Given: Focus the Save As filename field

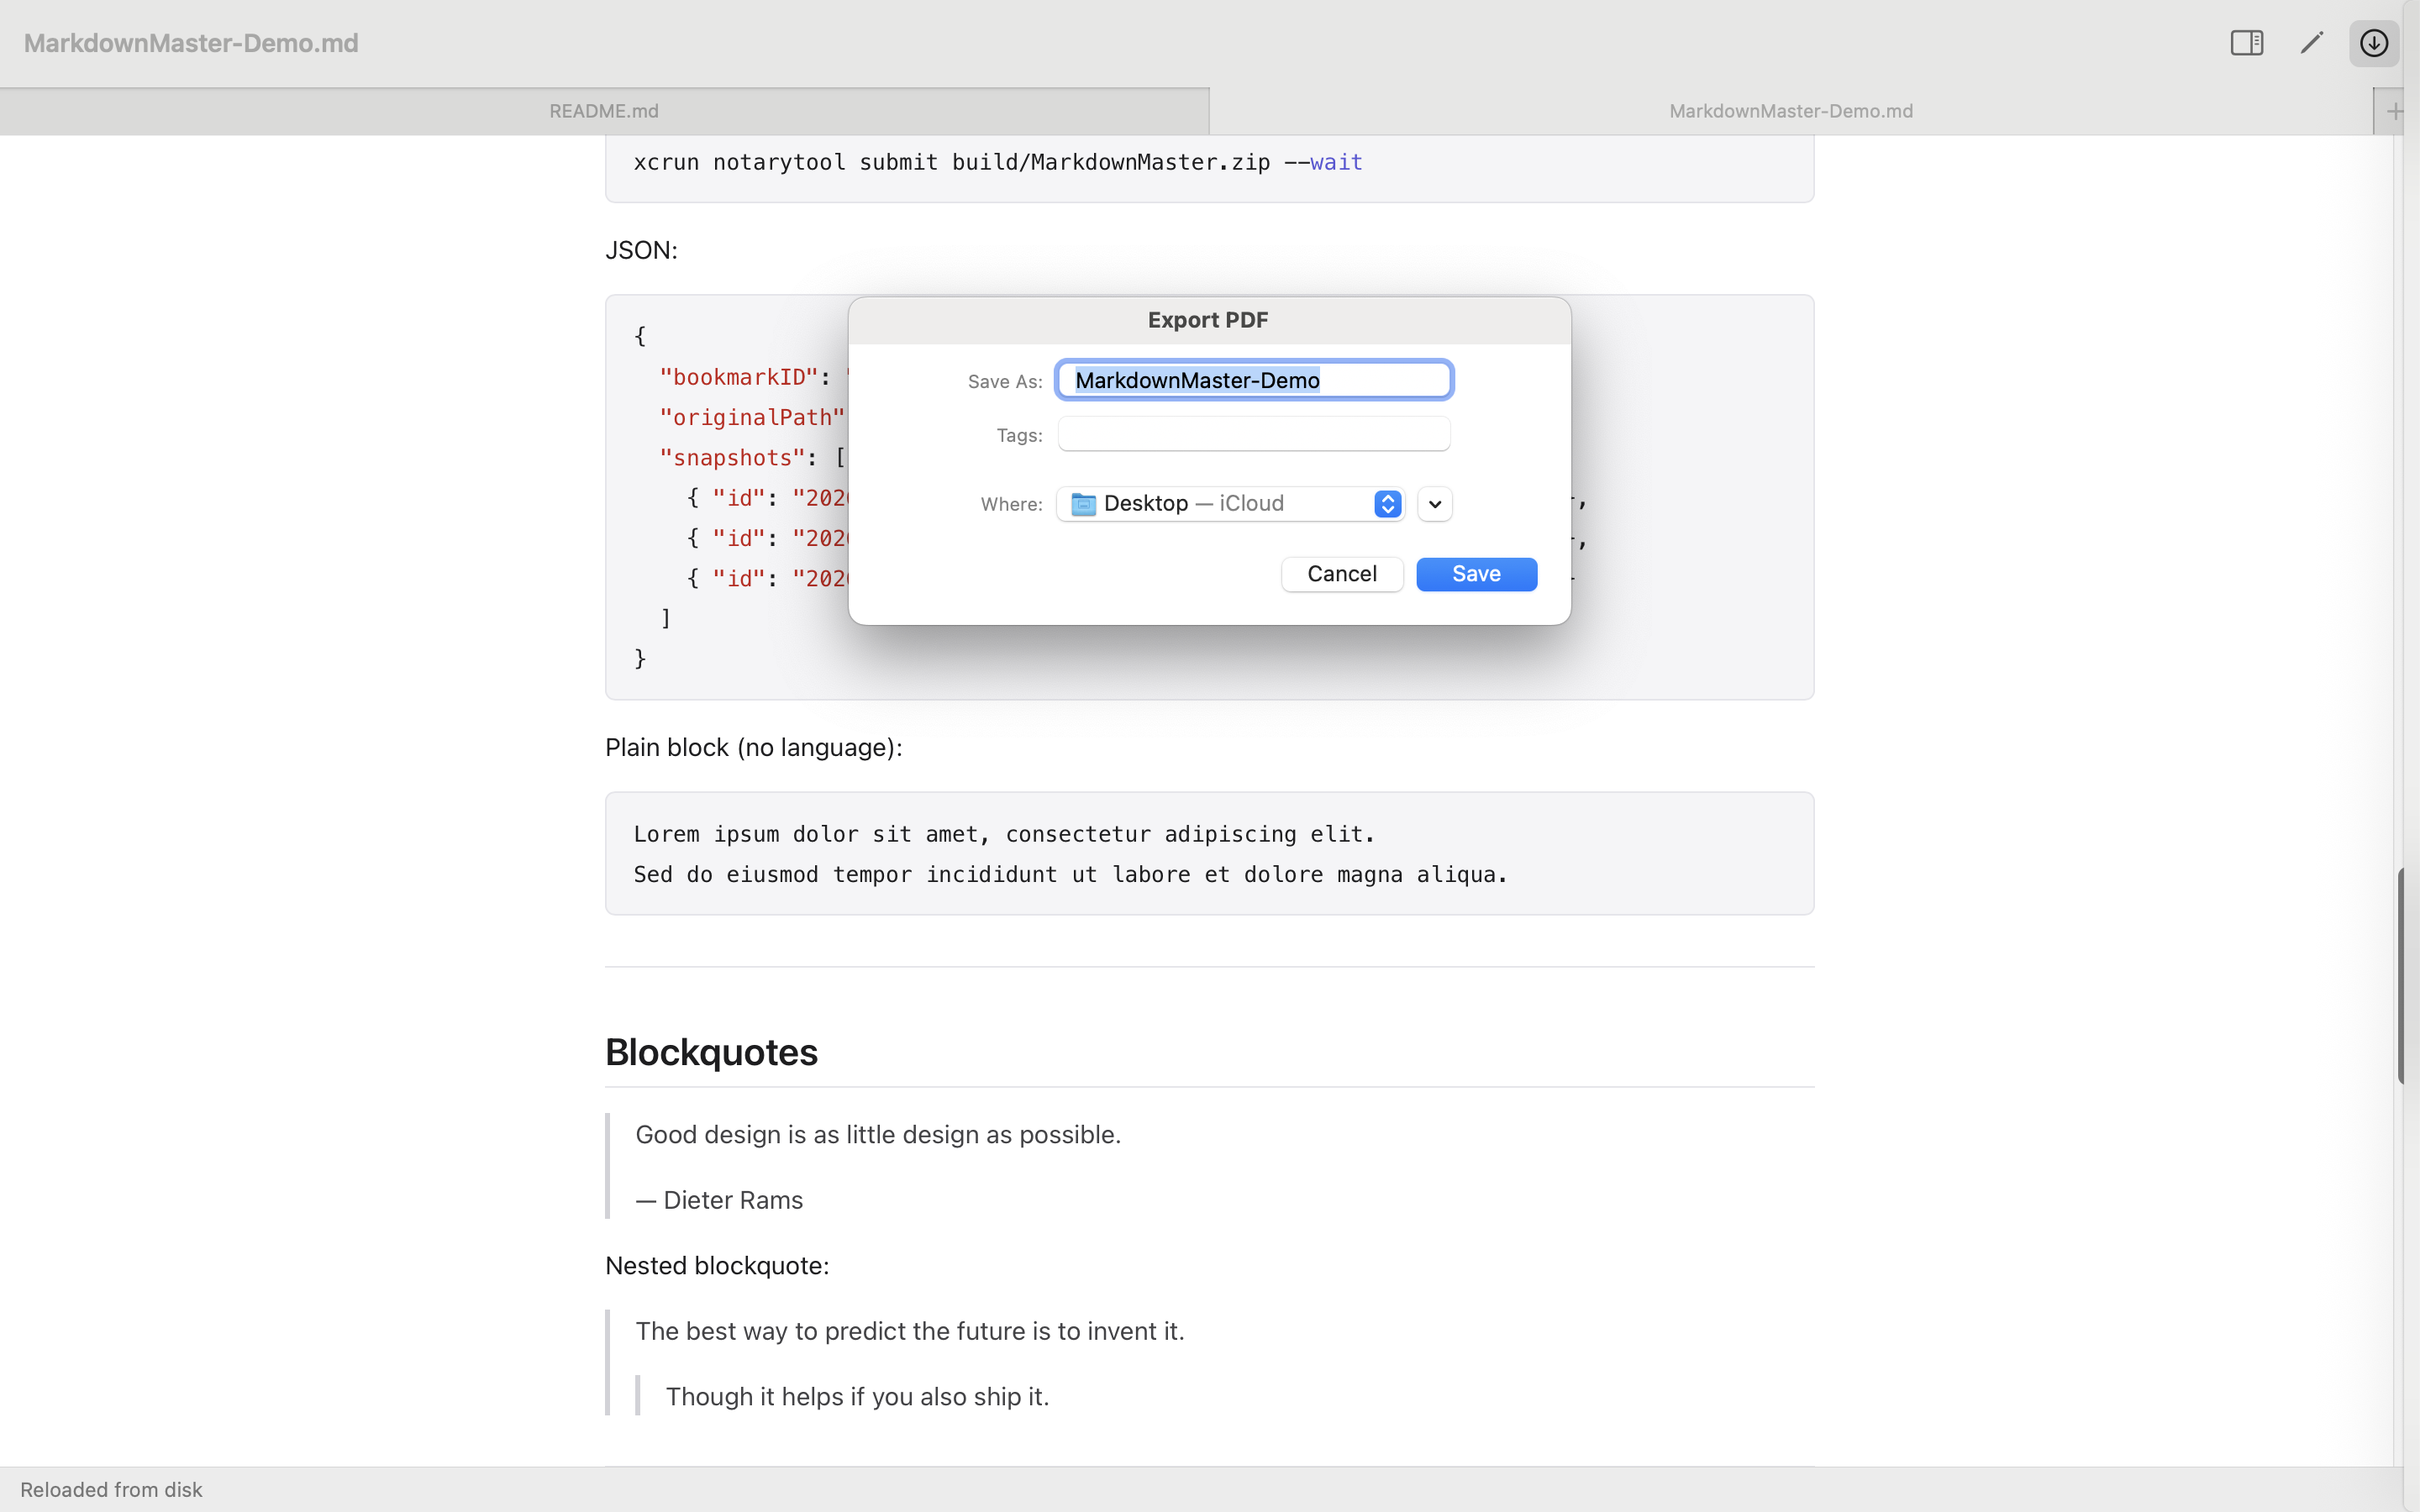Looking at the screenshot, I should click(1254, 380).
